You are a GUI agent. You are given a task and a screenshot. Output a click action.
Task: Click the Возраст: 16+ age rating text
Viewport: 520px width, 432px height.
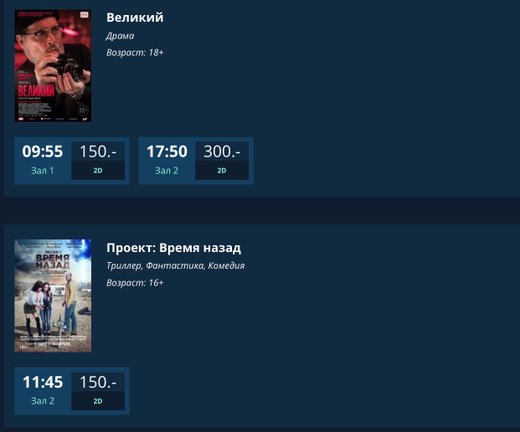135,283
